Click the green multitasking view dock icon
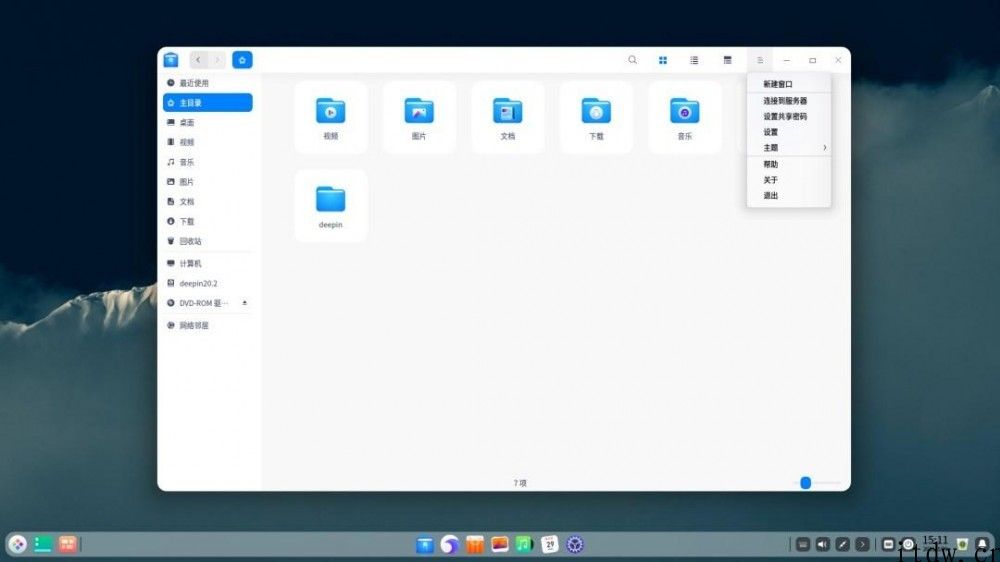This screenshot has height=562, width=1000. click(43, 544)
